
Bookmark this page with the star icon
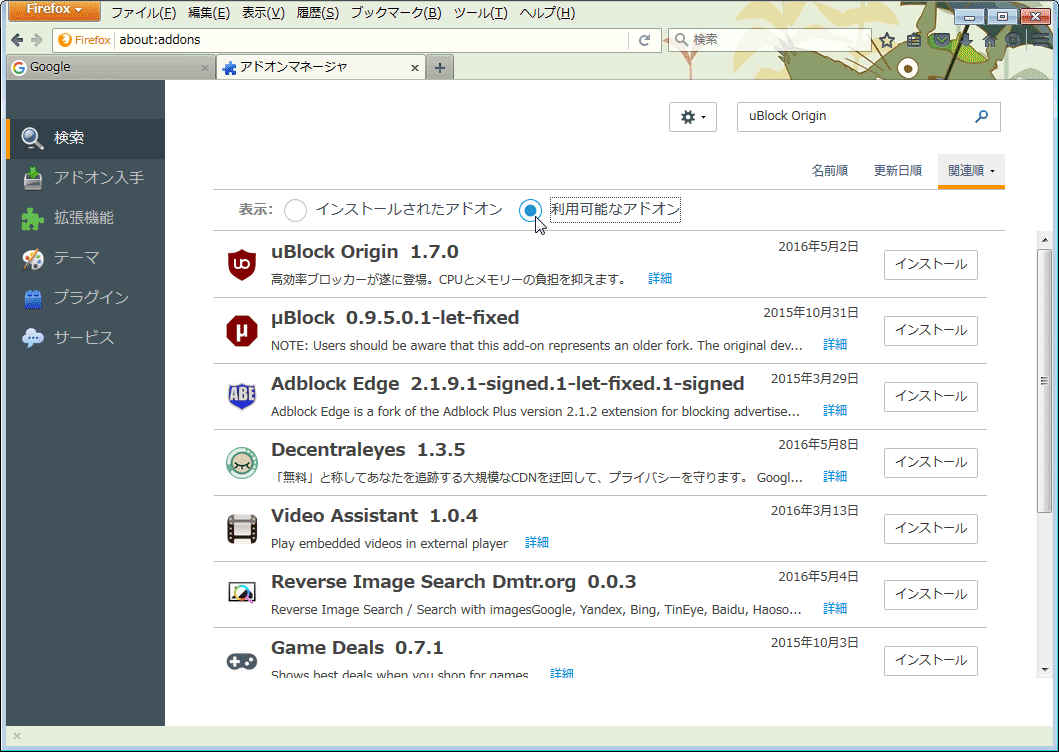(887, 41)
